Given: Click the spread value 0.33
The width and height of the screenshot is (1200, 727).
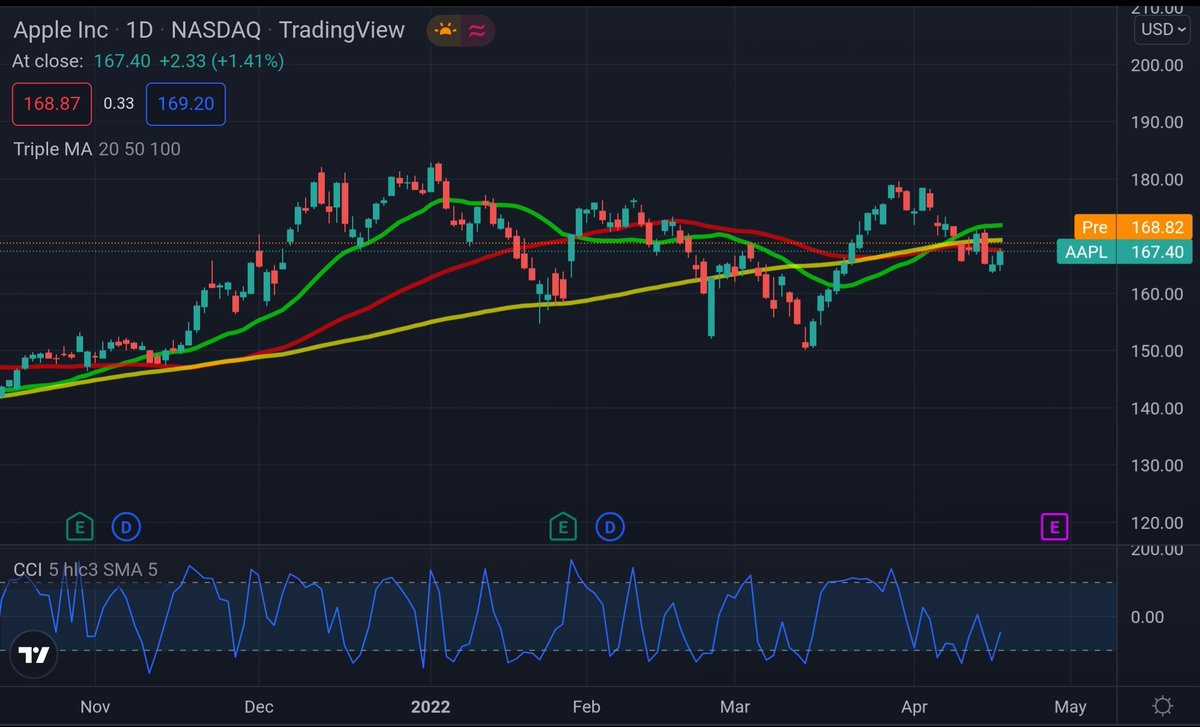Looking at the screenshot, I should click(119, 104).
